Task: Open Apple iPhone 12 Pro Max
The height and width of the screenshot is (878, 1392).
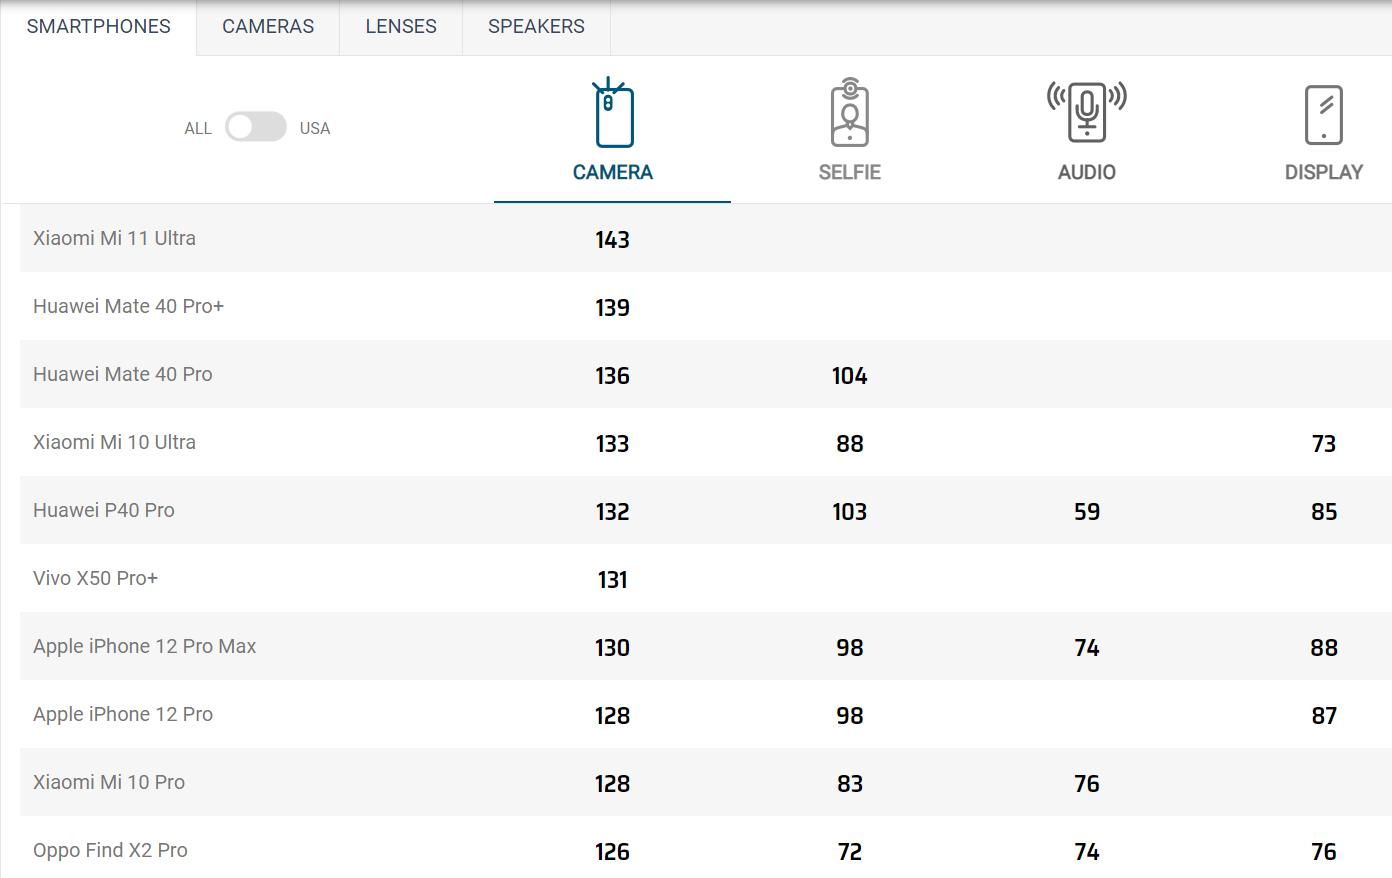Action: click(x=144, y=646)
